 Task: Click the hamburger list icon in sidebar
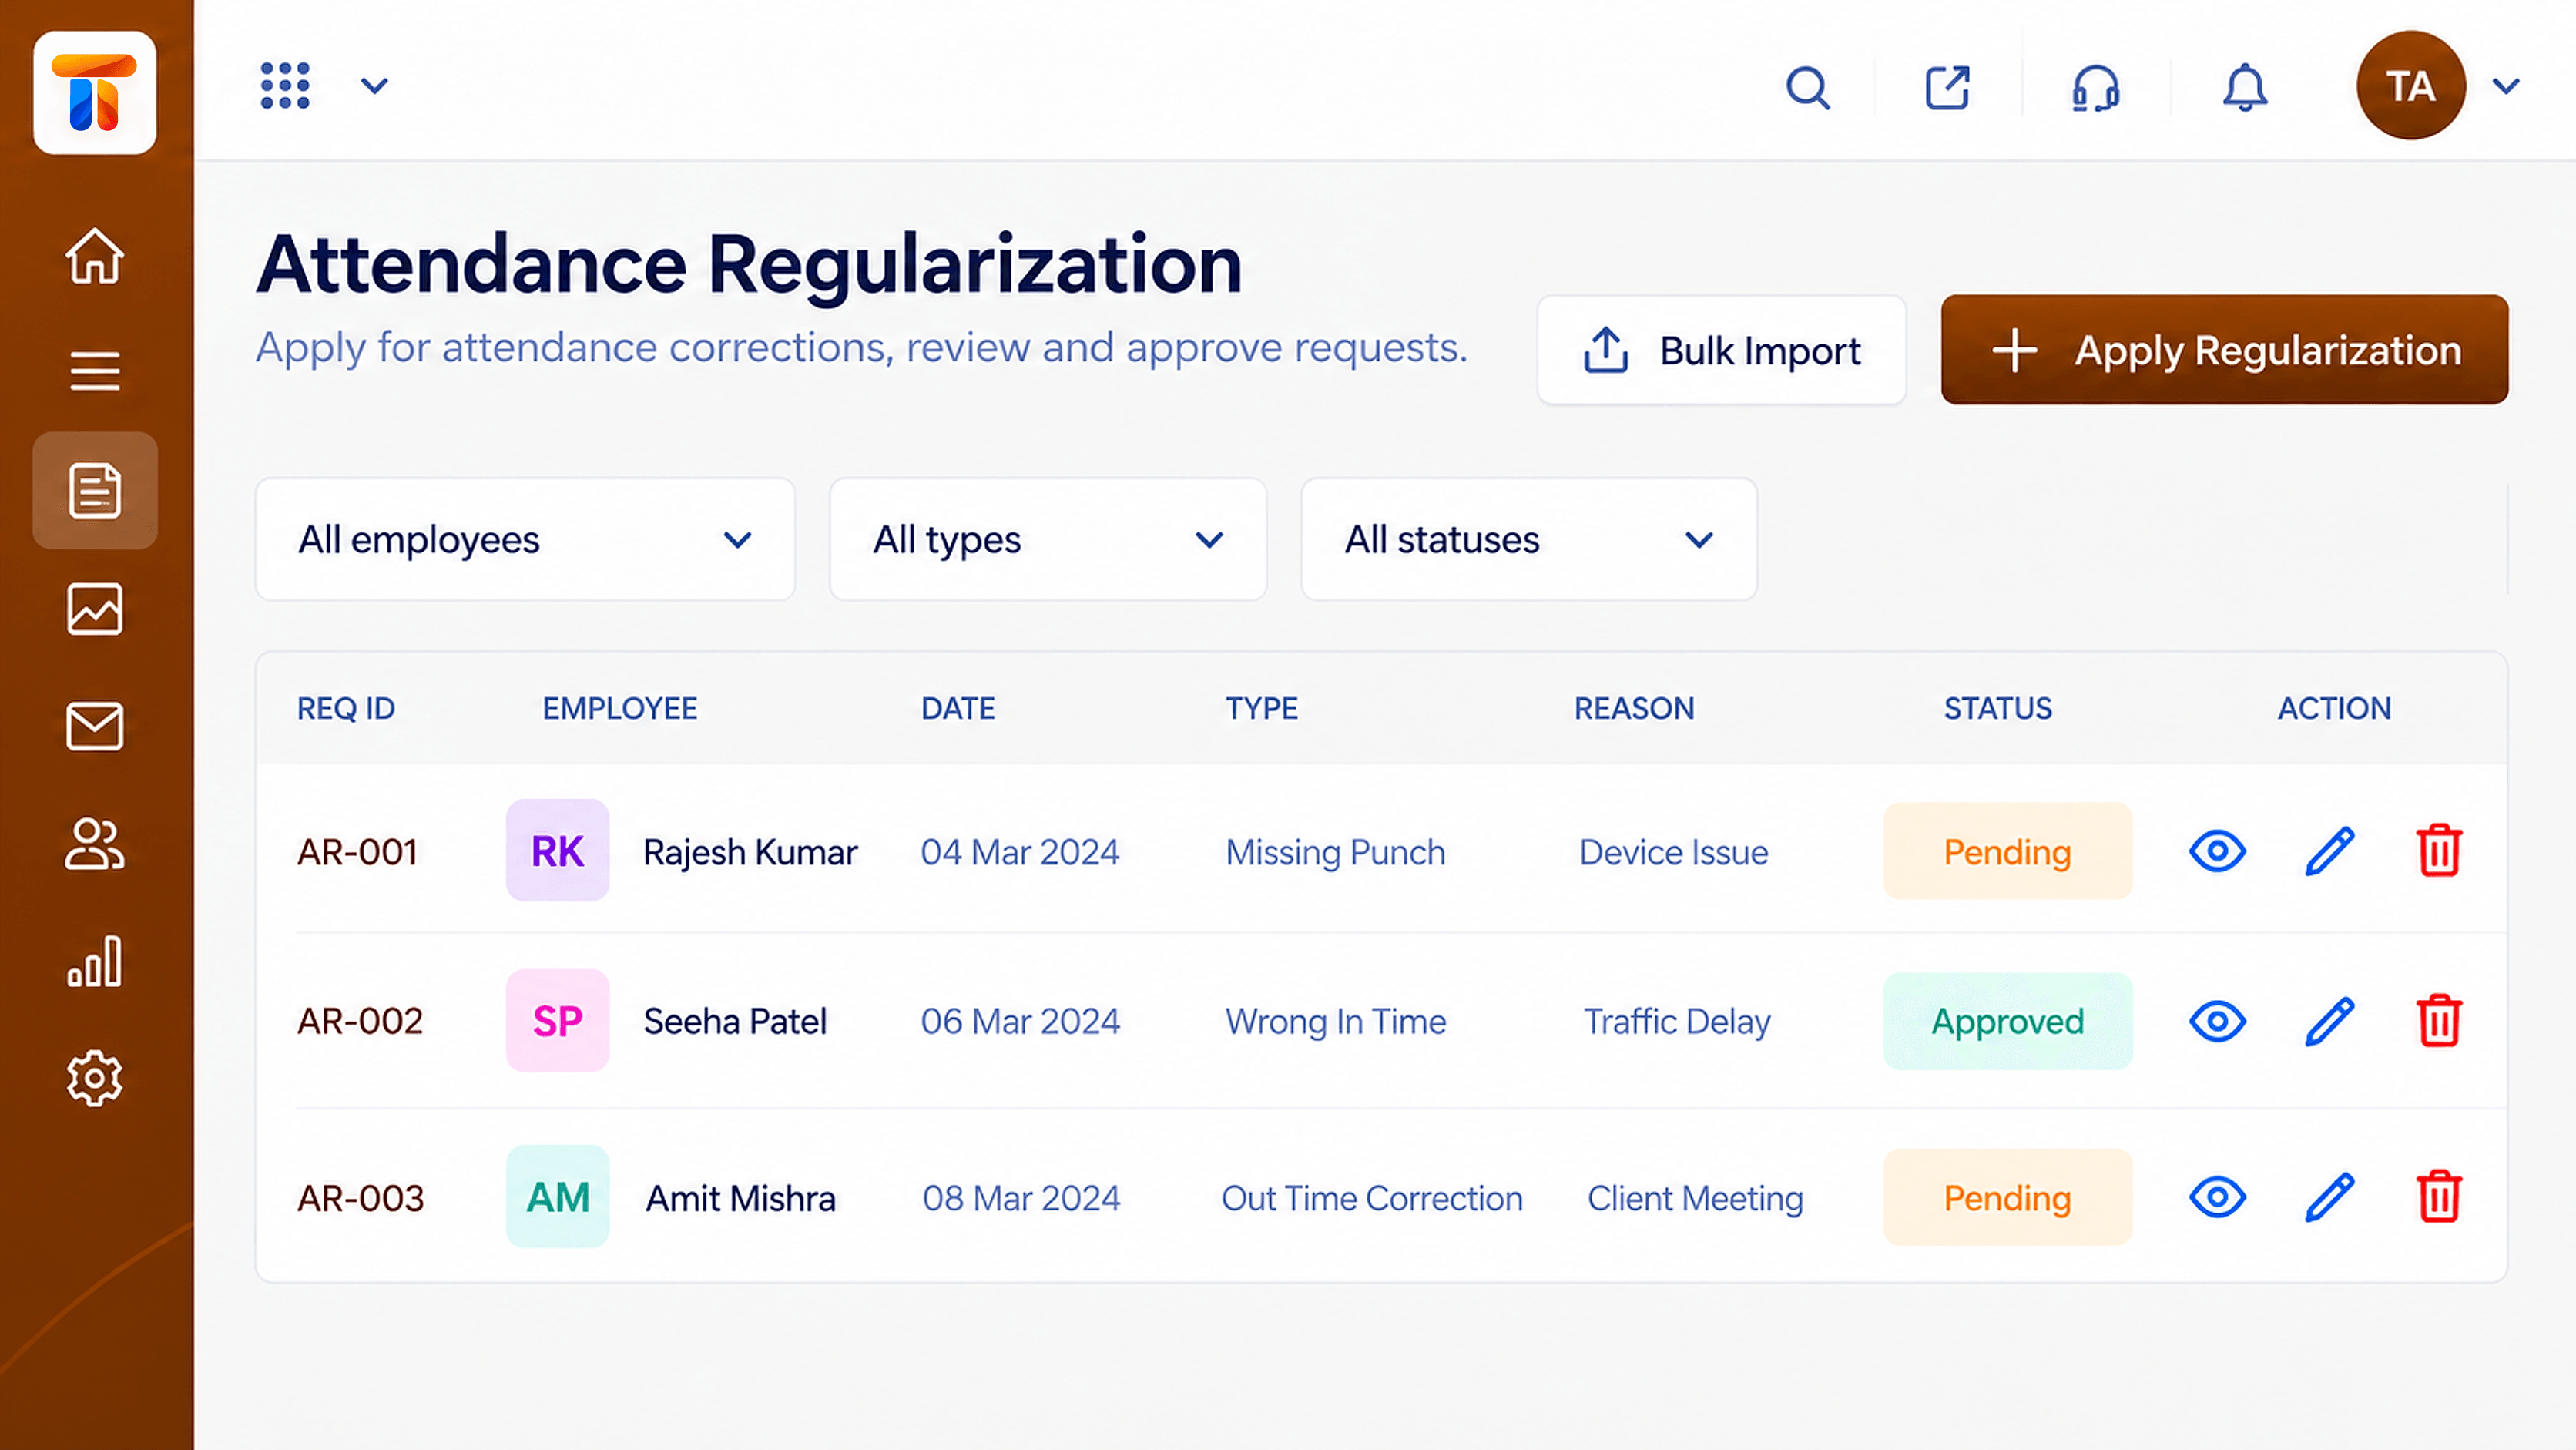point(95,371)
